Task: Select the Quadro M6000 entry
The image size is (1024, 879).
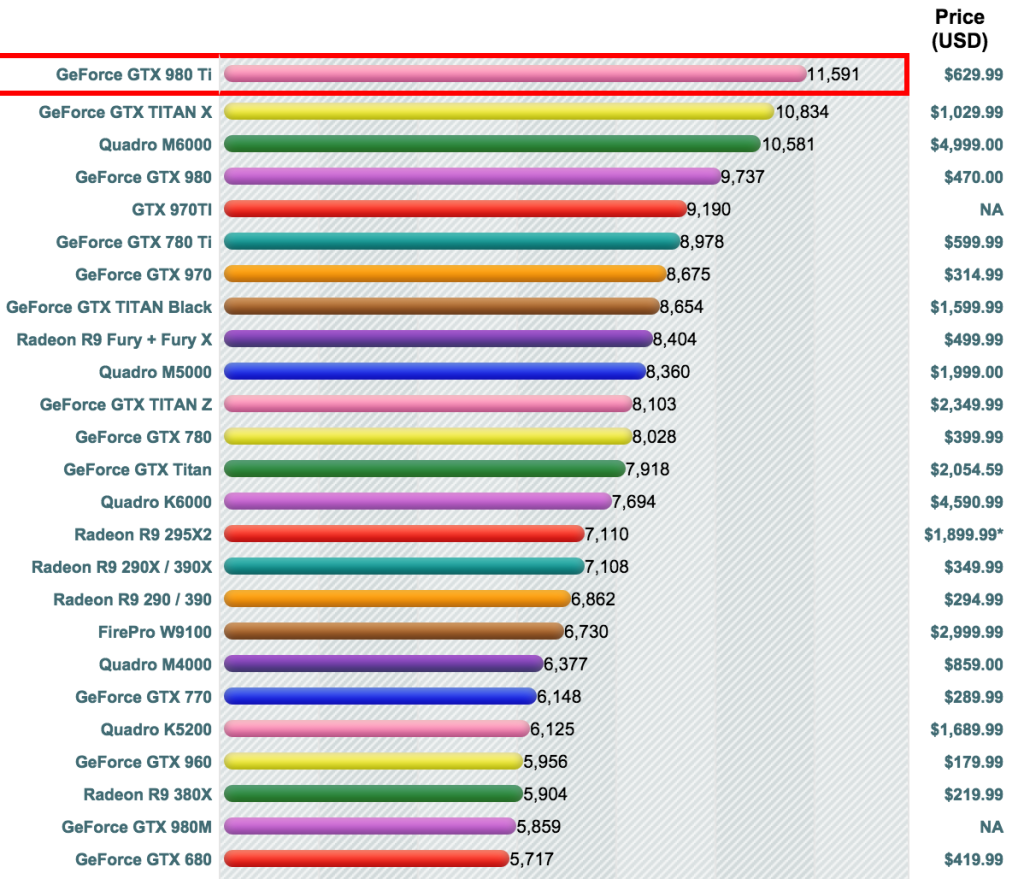Action: pos(155,145)
